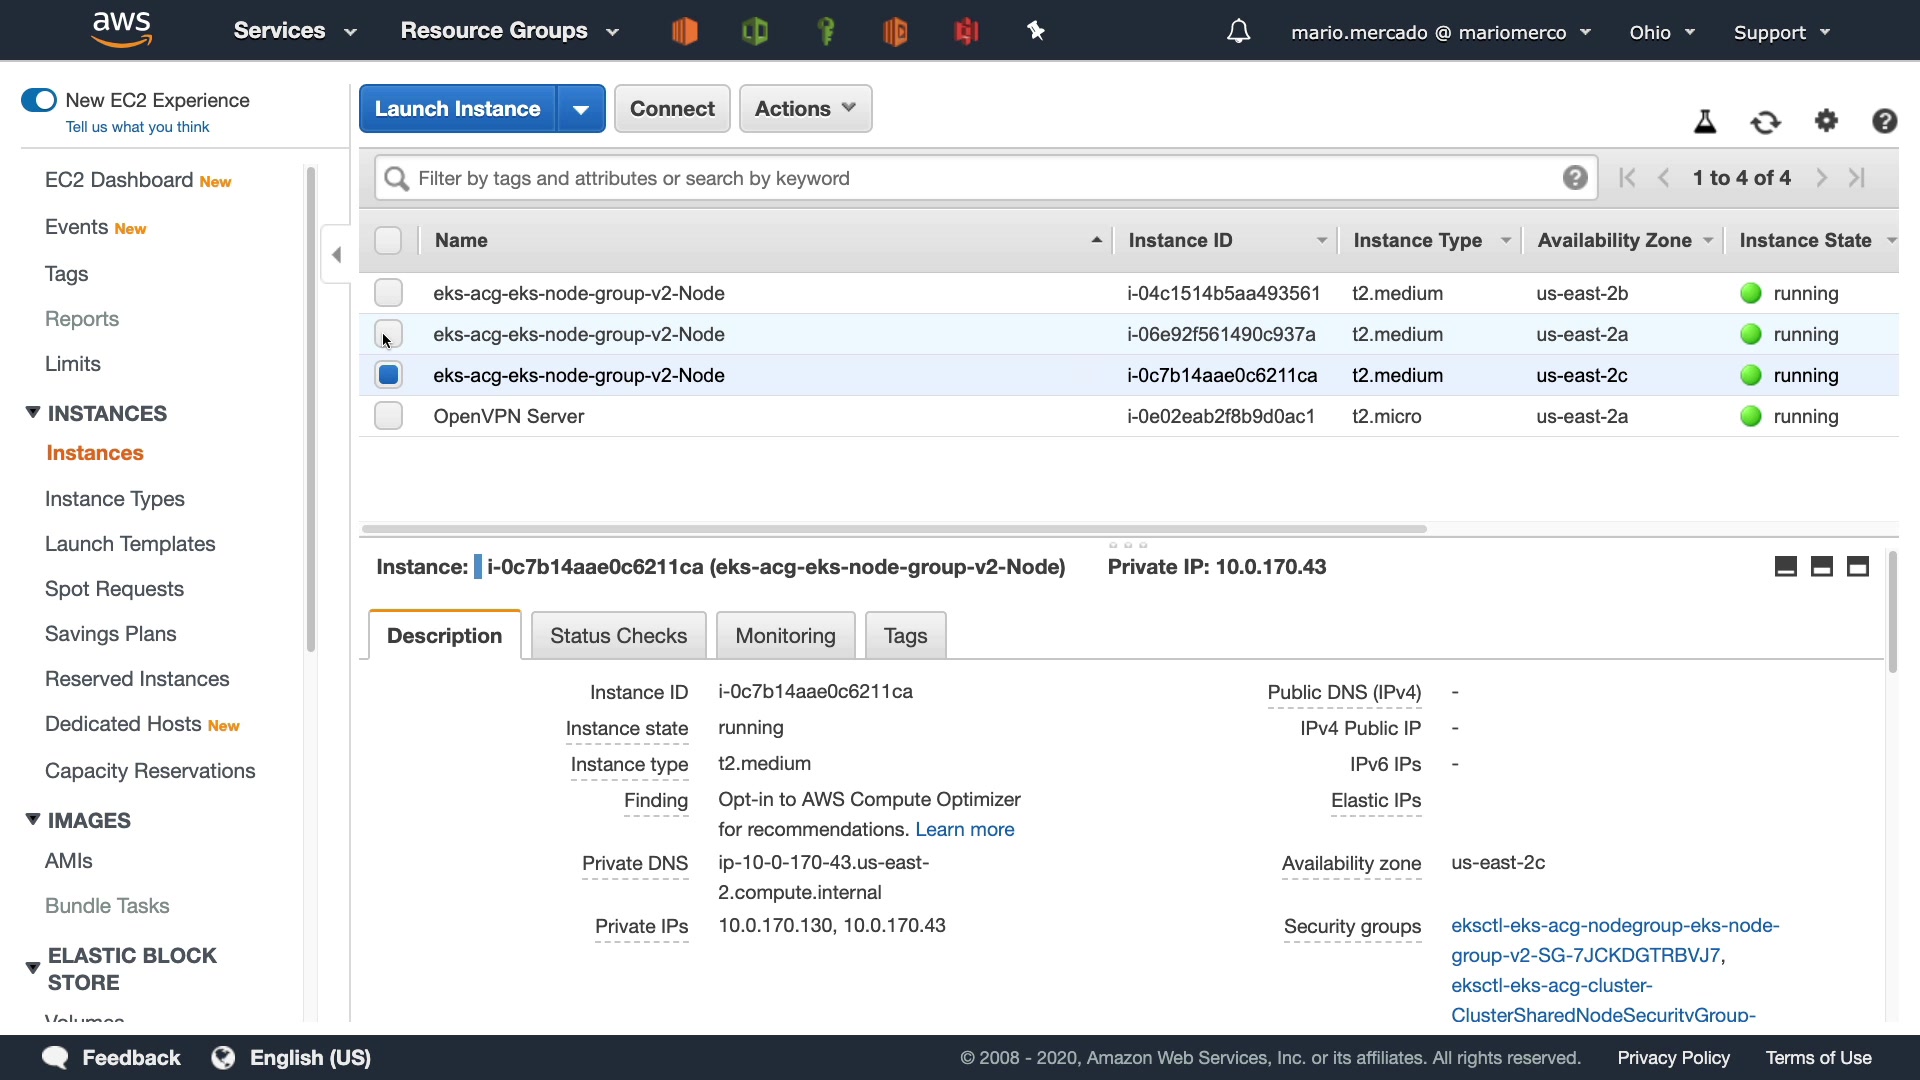
Task: Open the Actions dropdown menu
Action: click(805, 109)
